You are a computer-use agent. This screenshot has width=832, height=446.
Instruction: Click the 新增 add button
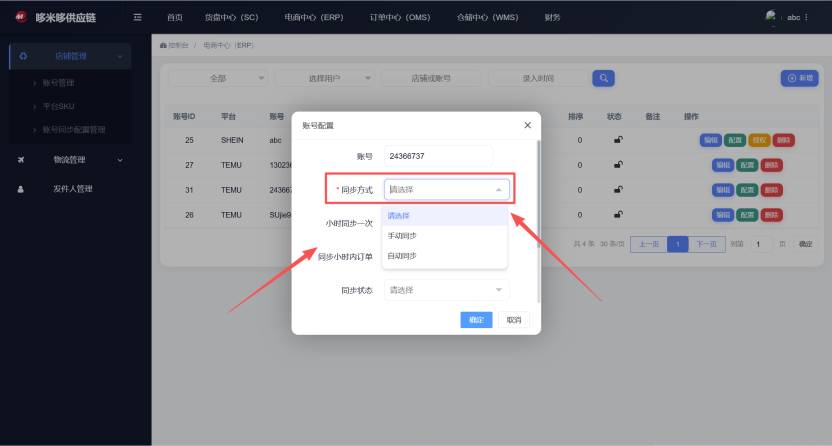[x=800, y=78]
